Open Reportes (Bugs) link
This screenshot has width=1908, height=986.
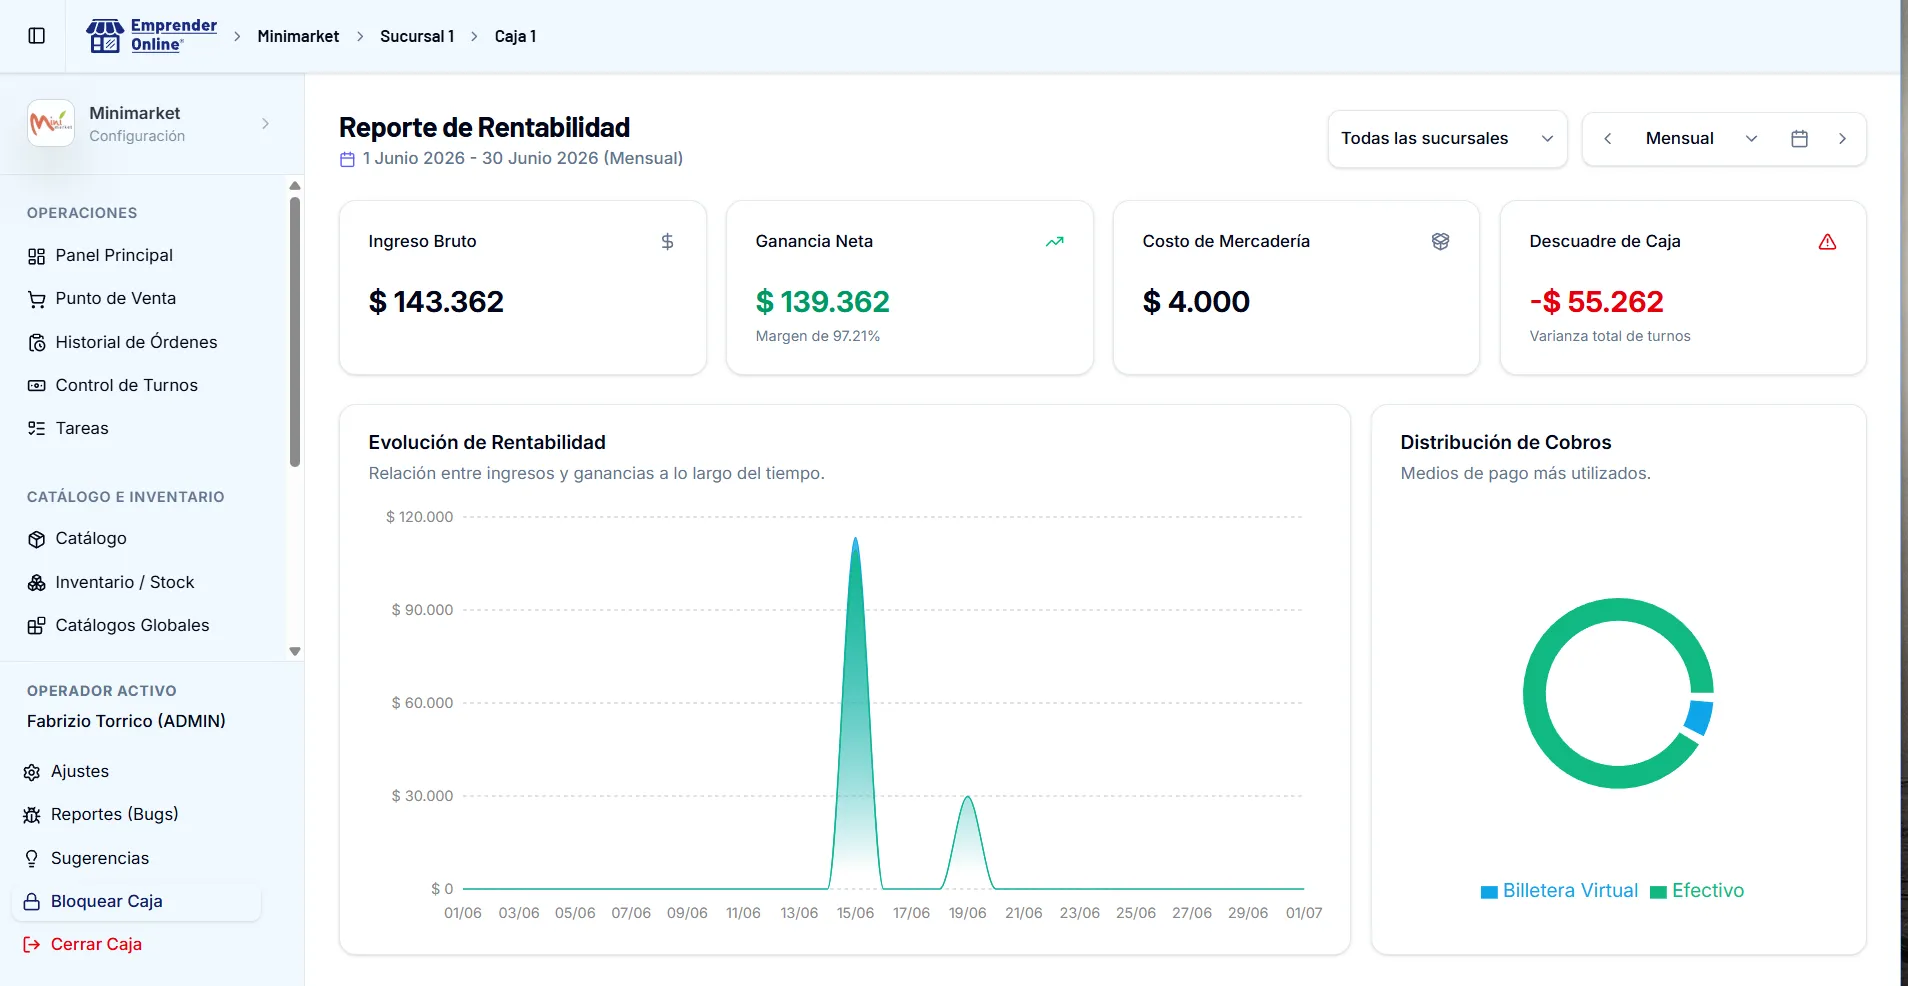click(114, 815)
